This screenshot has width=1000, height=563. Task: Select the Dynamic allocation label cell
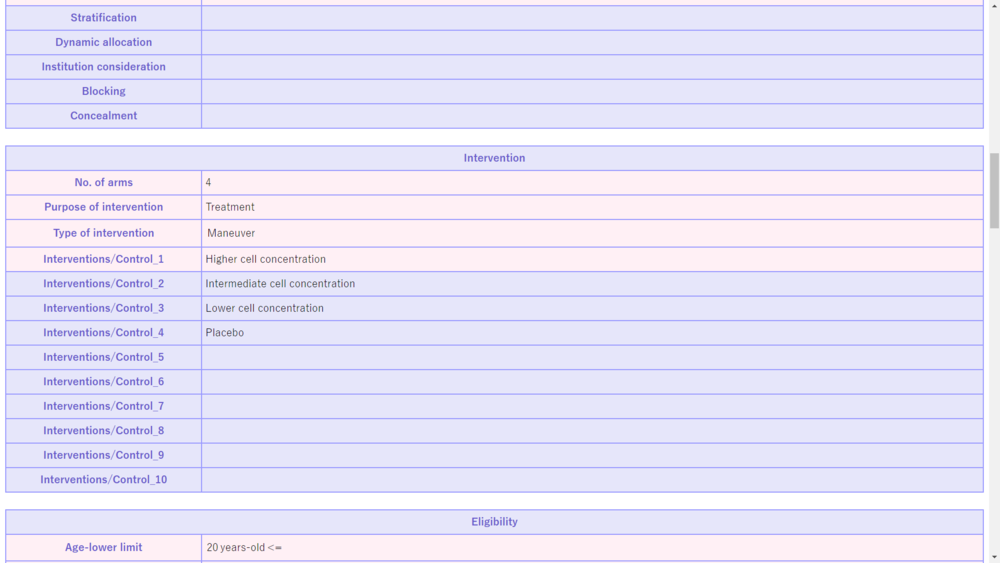point(104,42)
